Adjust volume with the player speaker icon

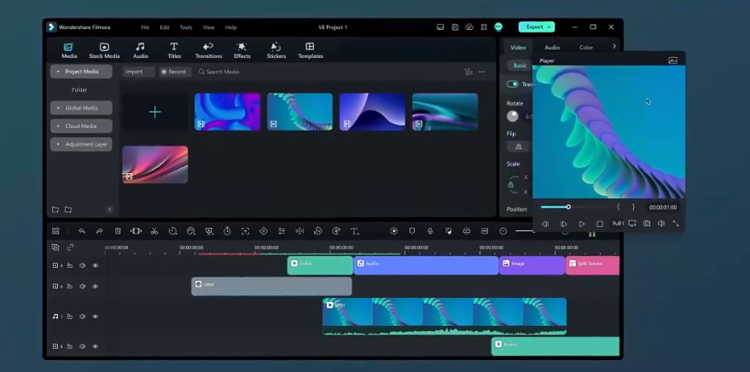[661, 223]
